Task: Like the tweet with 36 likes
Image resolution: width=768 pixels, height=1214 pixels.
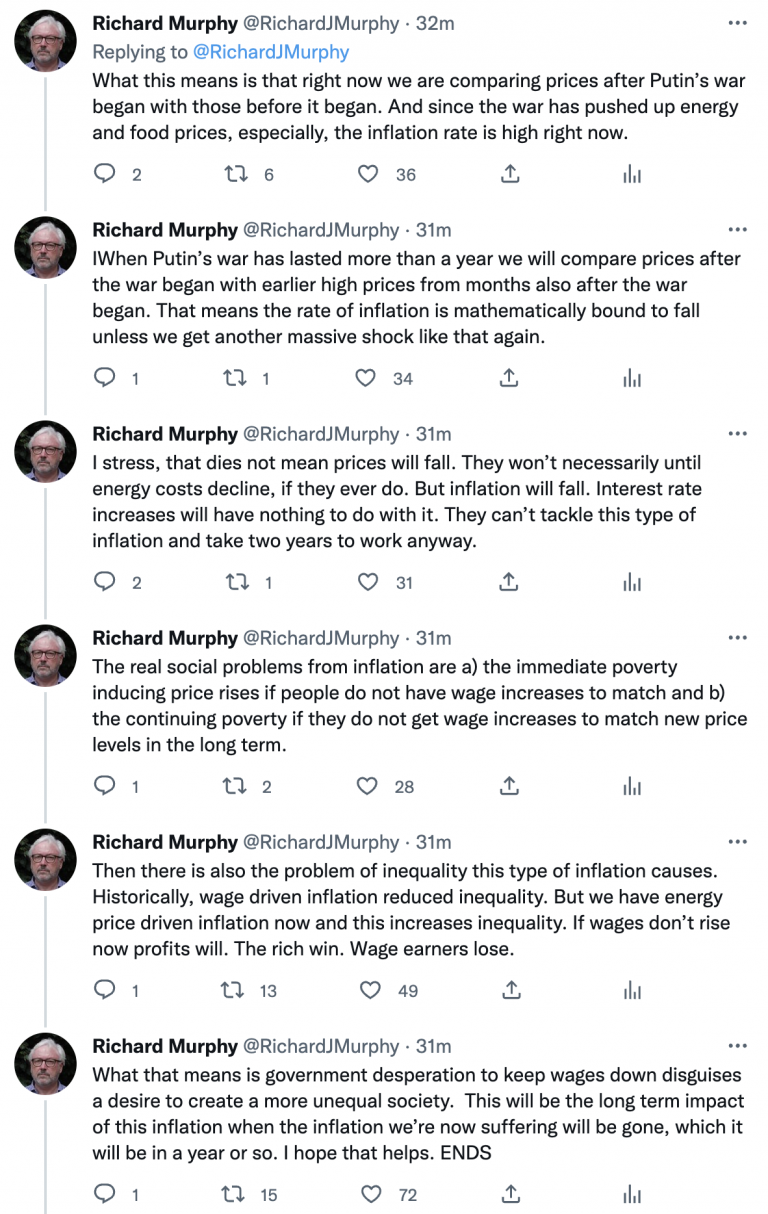Action: point(368,174)
